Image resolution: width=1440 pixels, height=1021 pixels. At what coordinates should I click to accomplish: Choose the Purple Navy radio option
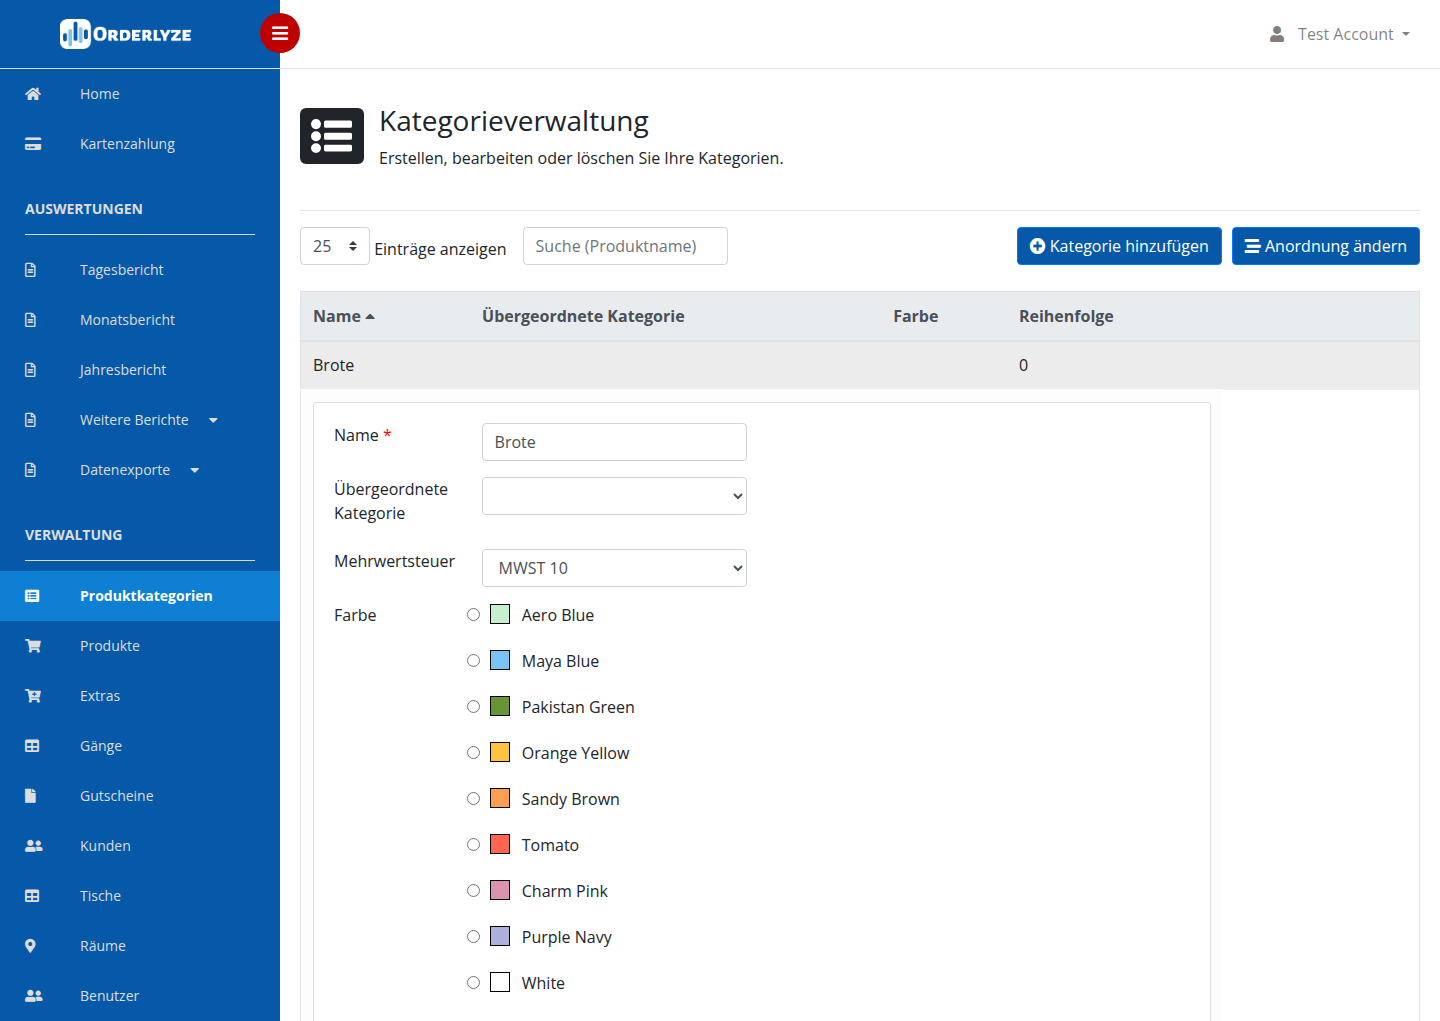(474, 937)
